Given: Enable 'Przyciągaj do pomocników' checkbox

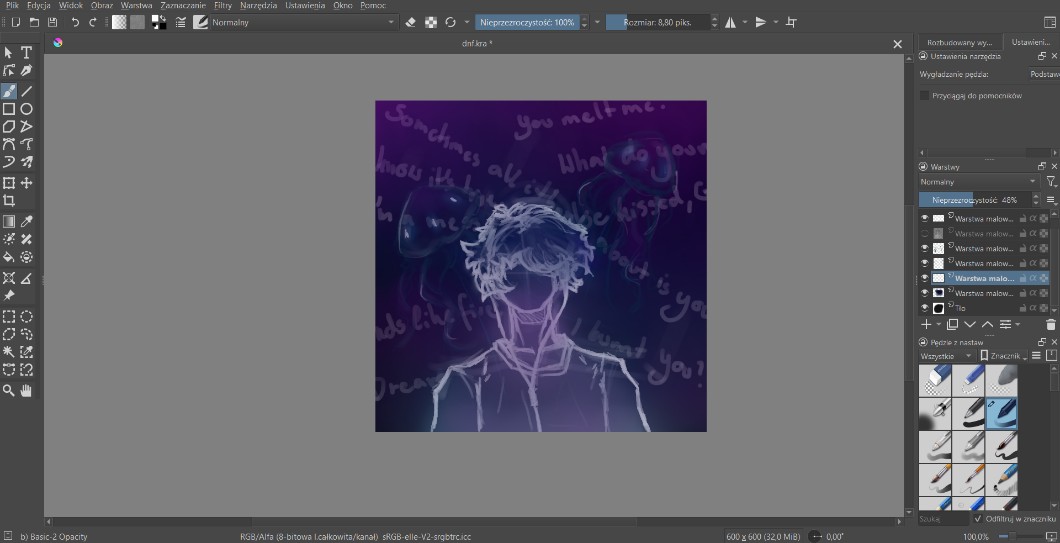Looking at the screenshot, I should tap(925, 95).
